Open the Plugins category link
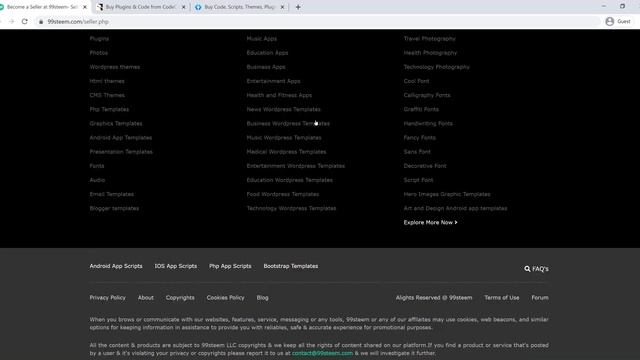Image resolution: width=640 pixels, height=360 pixels. pyautogui.click(x=99, y=39)
